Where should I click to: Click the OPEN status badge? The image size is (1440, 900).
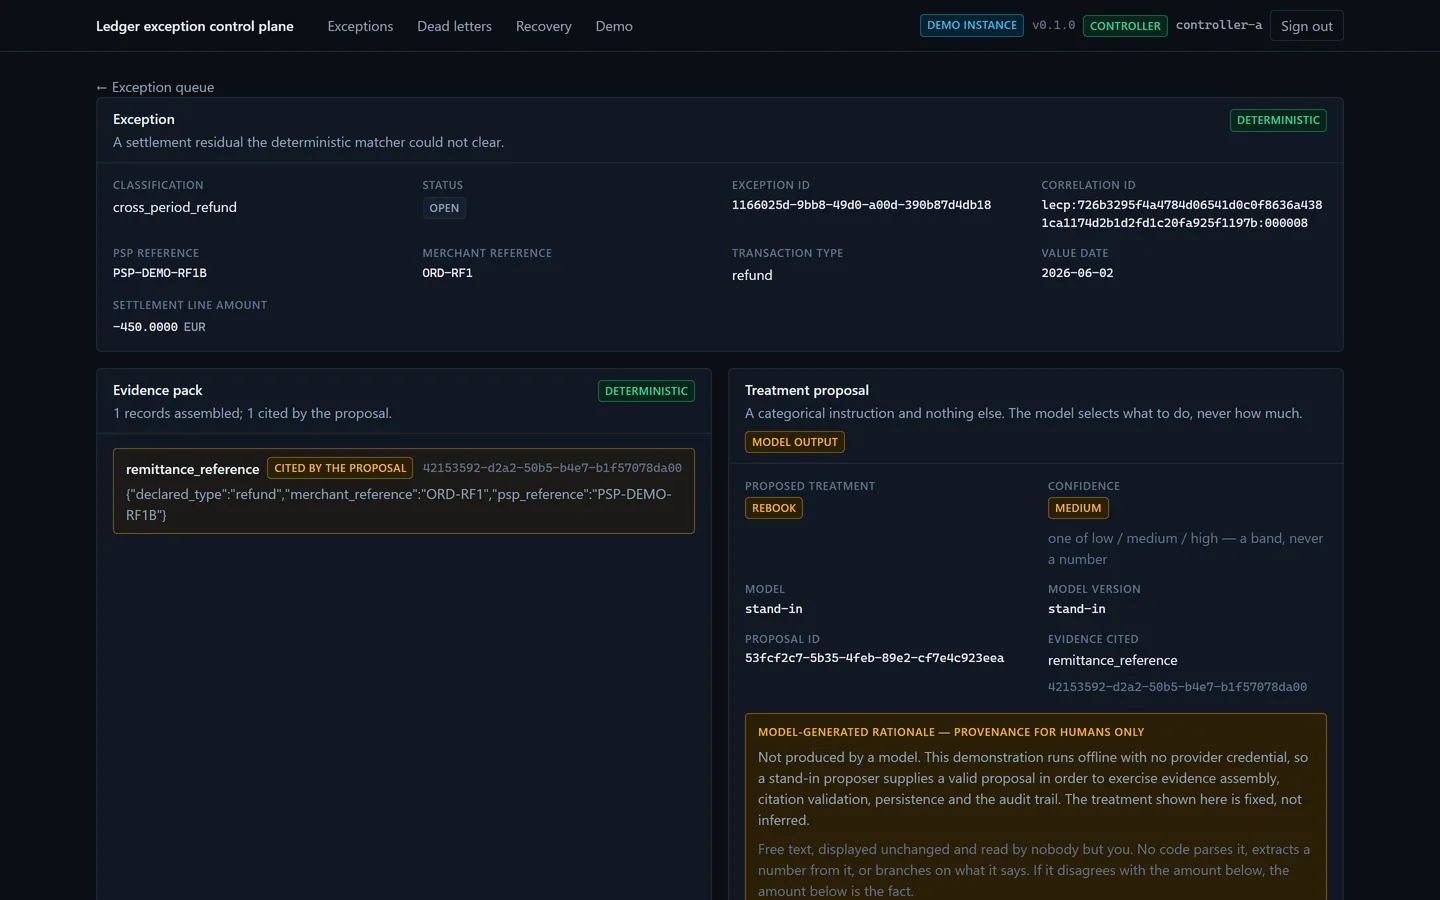tap(444, 208)
